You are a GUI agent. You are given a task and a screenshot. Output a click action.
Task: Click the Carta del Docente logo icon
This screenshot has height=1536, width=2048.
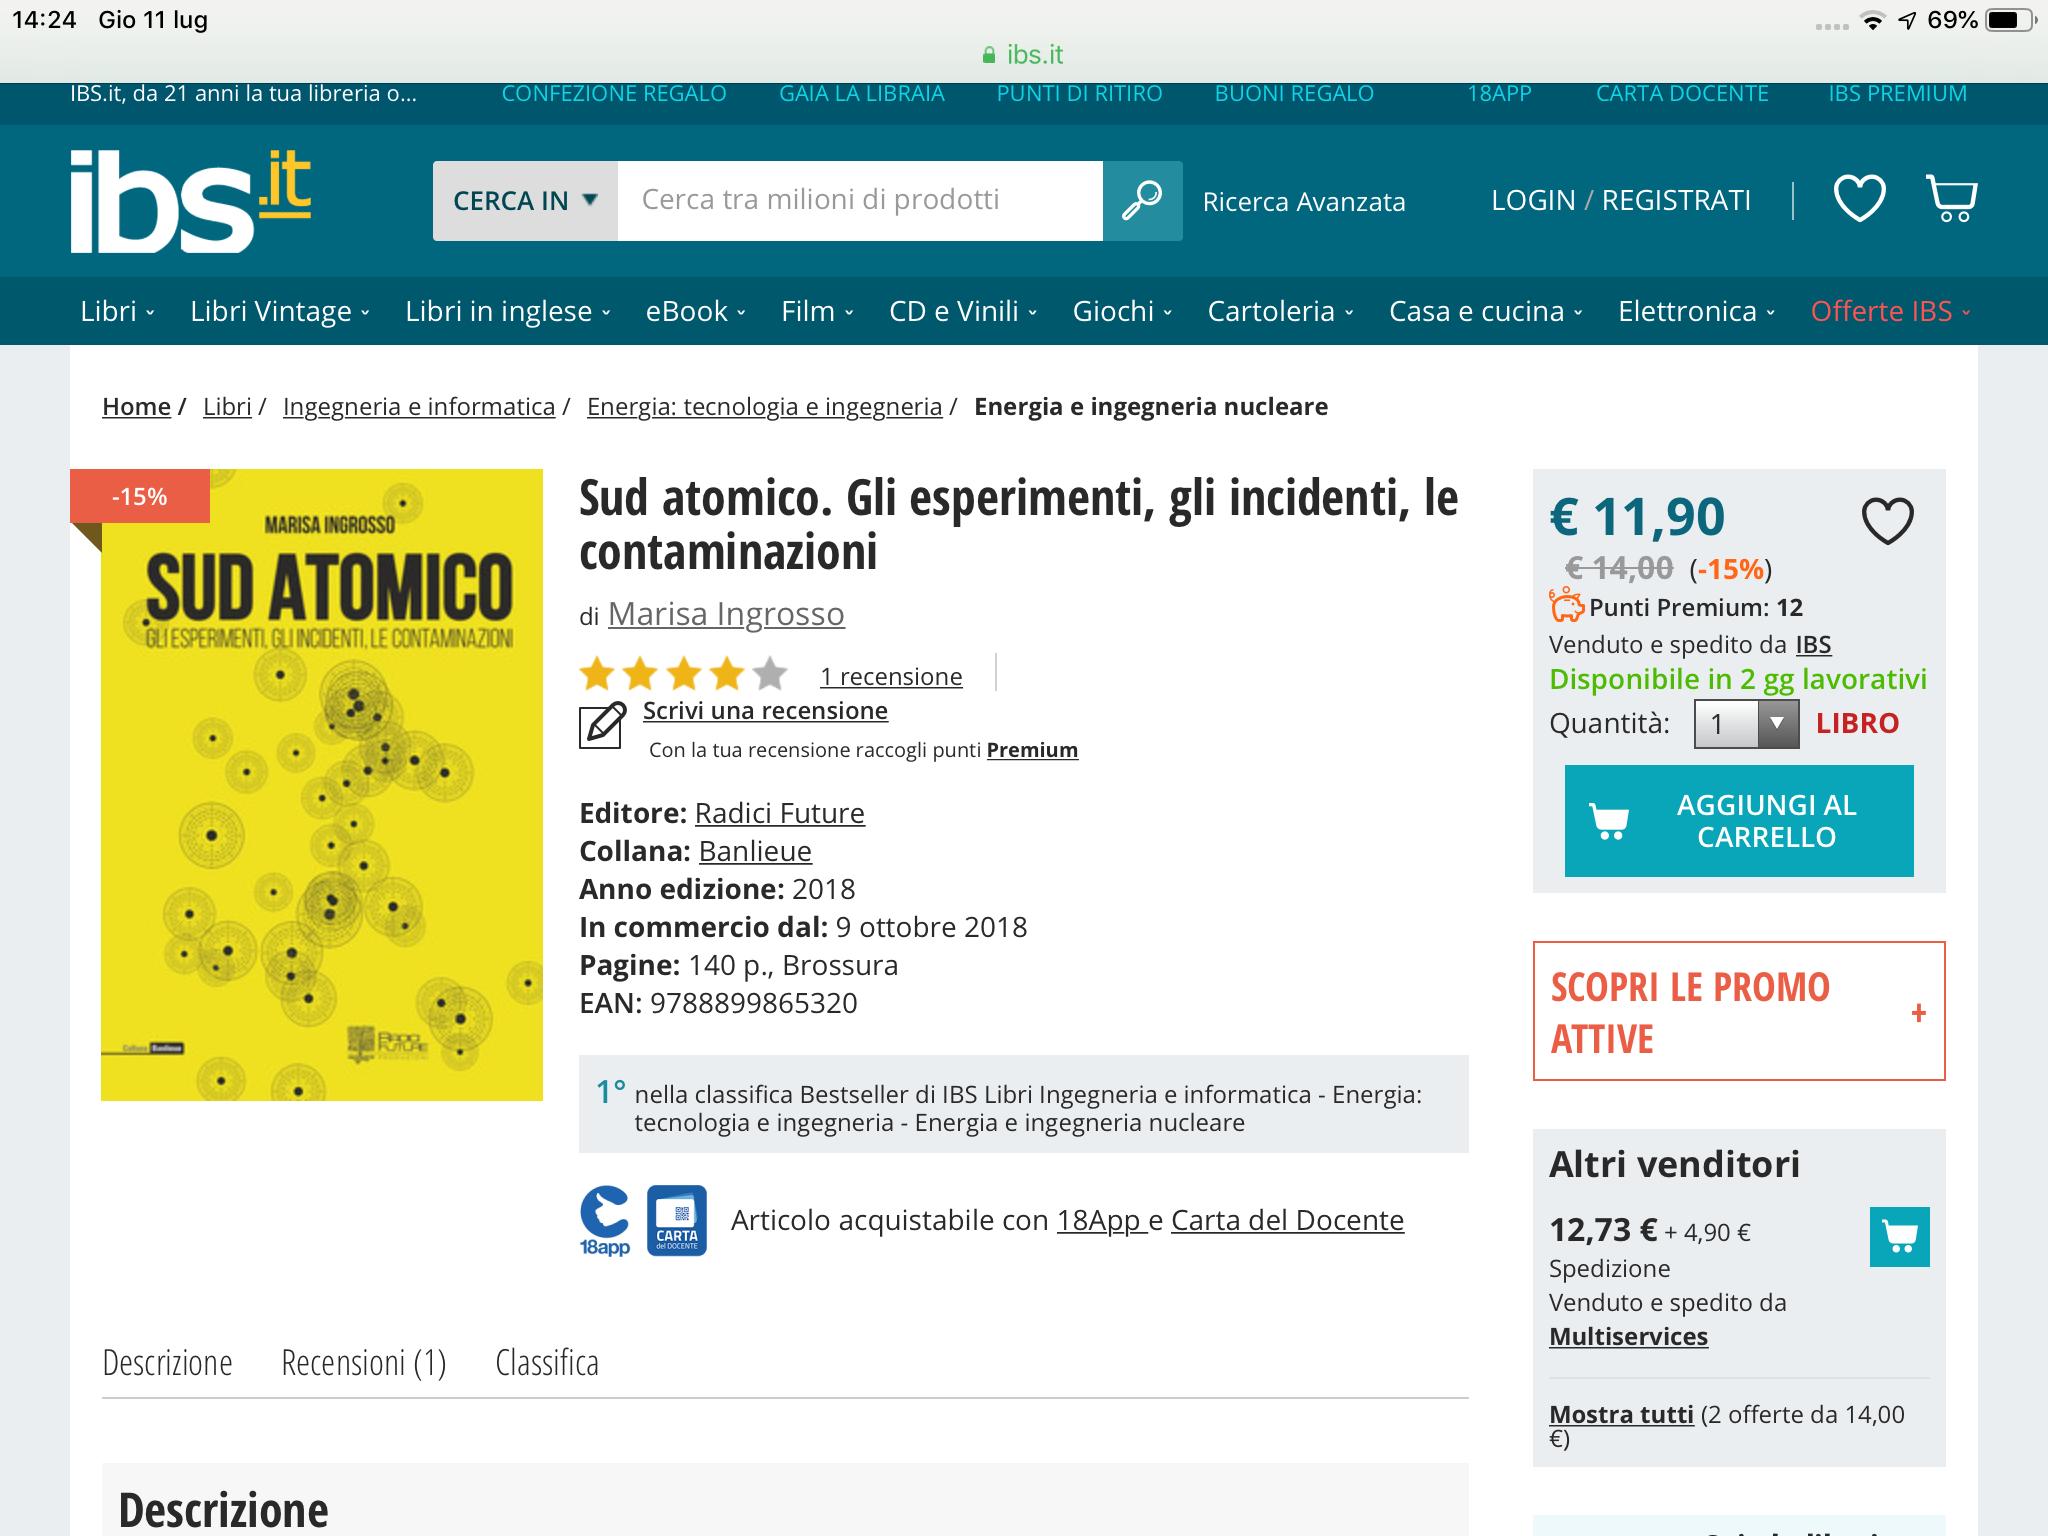(677, 1220)
